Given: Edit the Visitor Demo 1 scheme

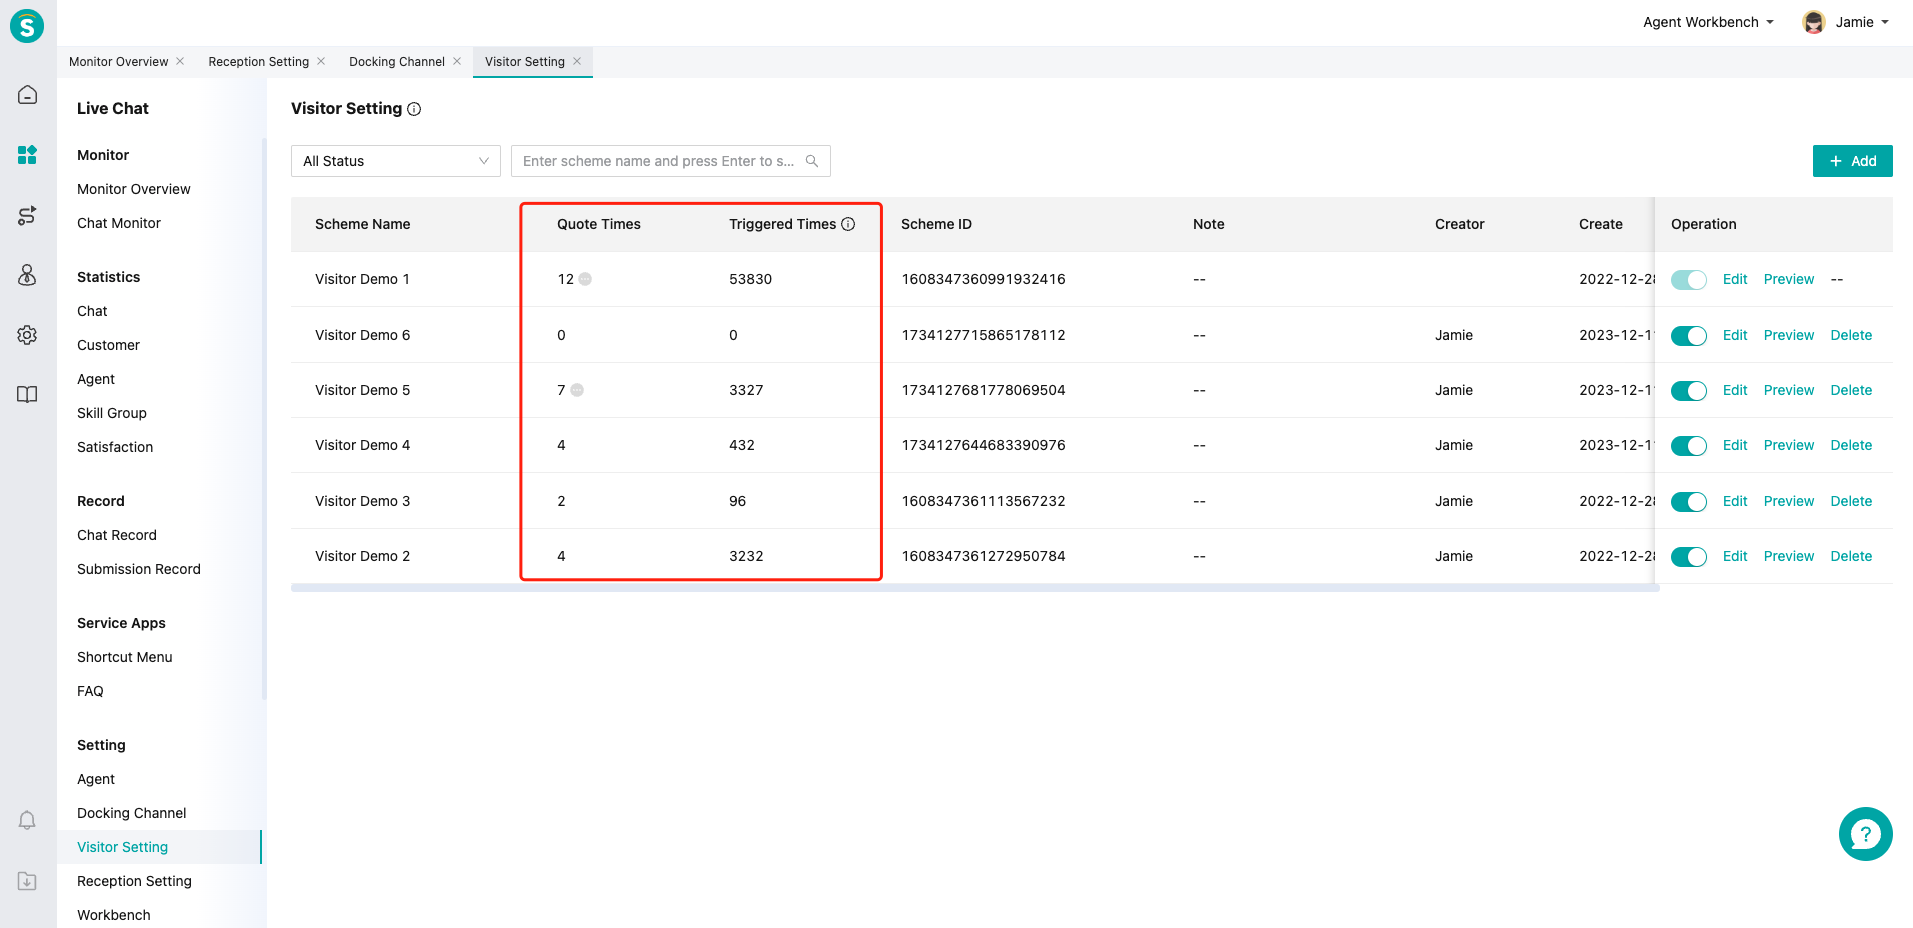Looking at the screenshot, I should pyautogui.click(x=1735, y=279).
